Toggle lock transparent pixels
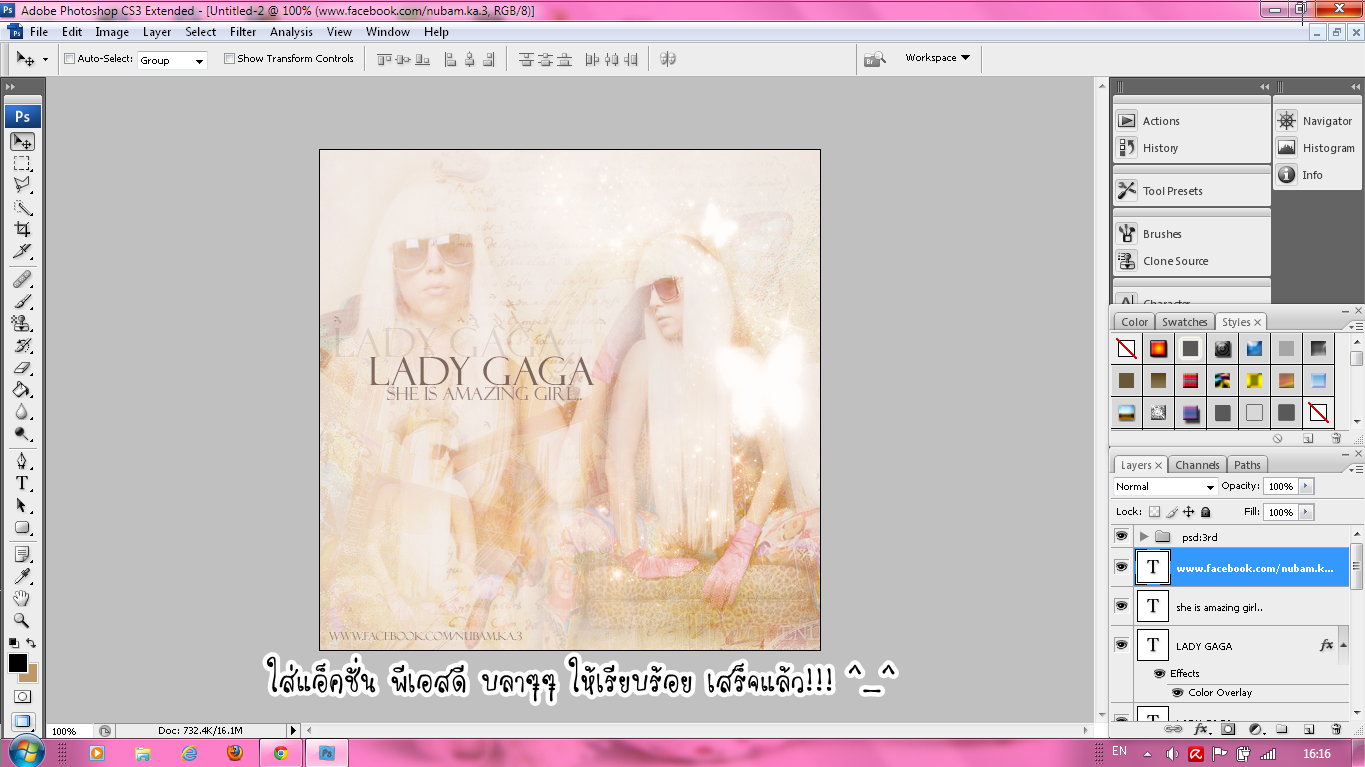Image resolution: width=1365 pixels, height=767 pixels. [x=1154, y=512]
